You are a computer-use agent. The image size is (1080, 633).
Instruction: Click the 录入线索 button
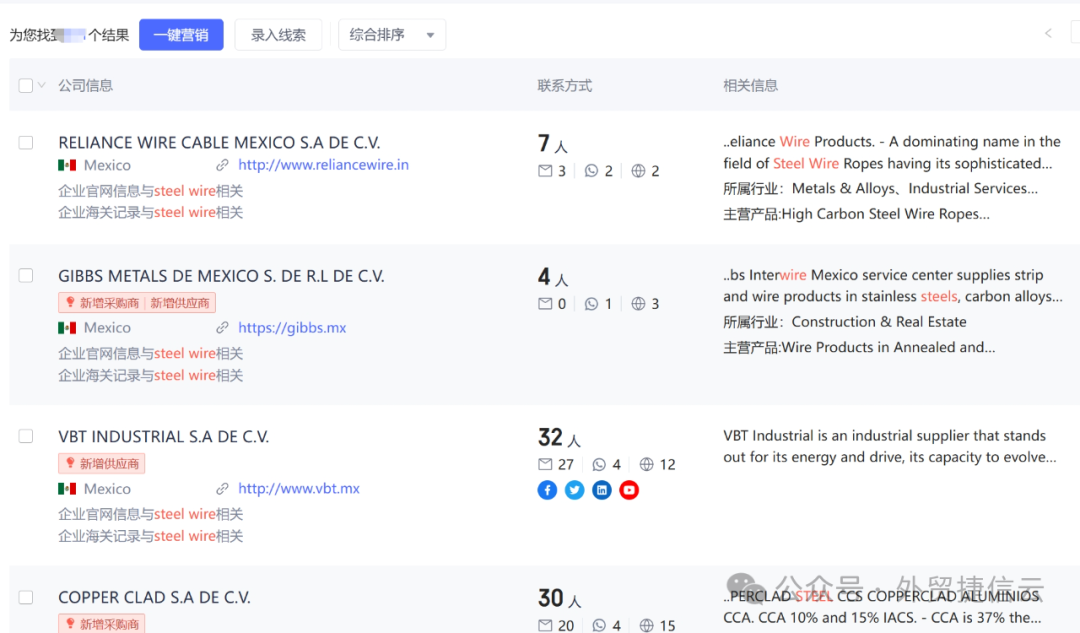278,34
